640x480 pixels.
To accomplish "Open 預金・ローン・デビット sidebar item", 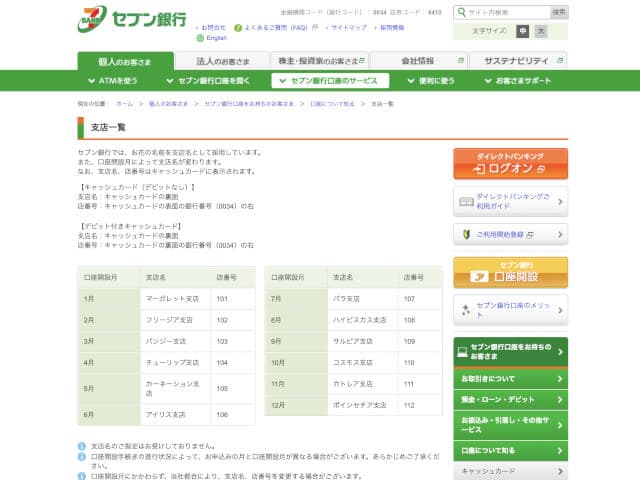I will 511,400.
